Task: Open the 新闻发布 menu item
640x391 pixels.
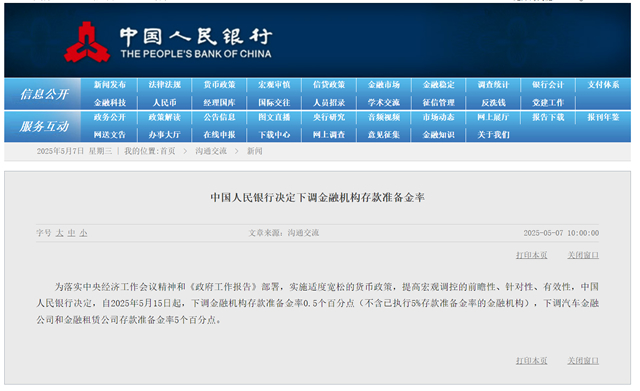Action: pos(110,85)
